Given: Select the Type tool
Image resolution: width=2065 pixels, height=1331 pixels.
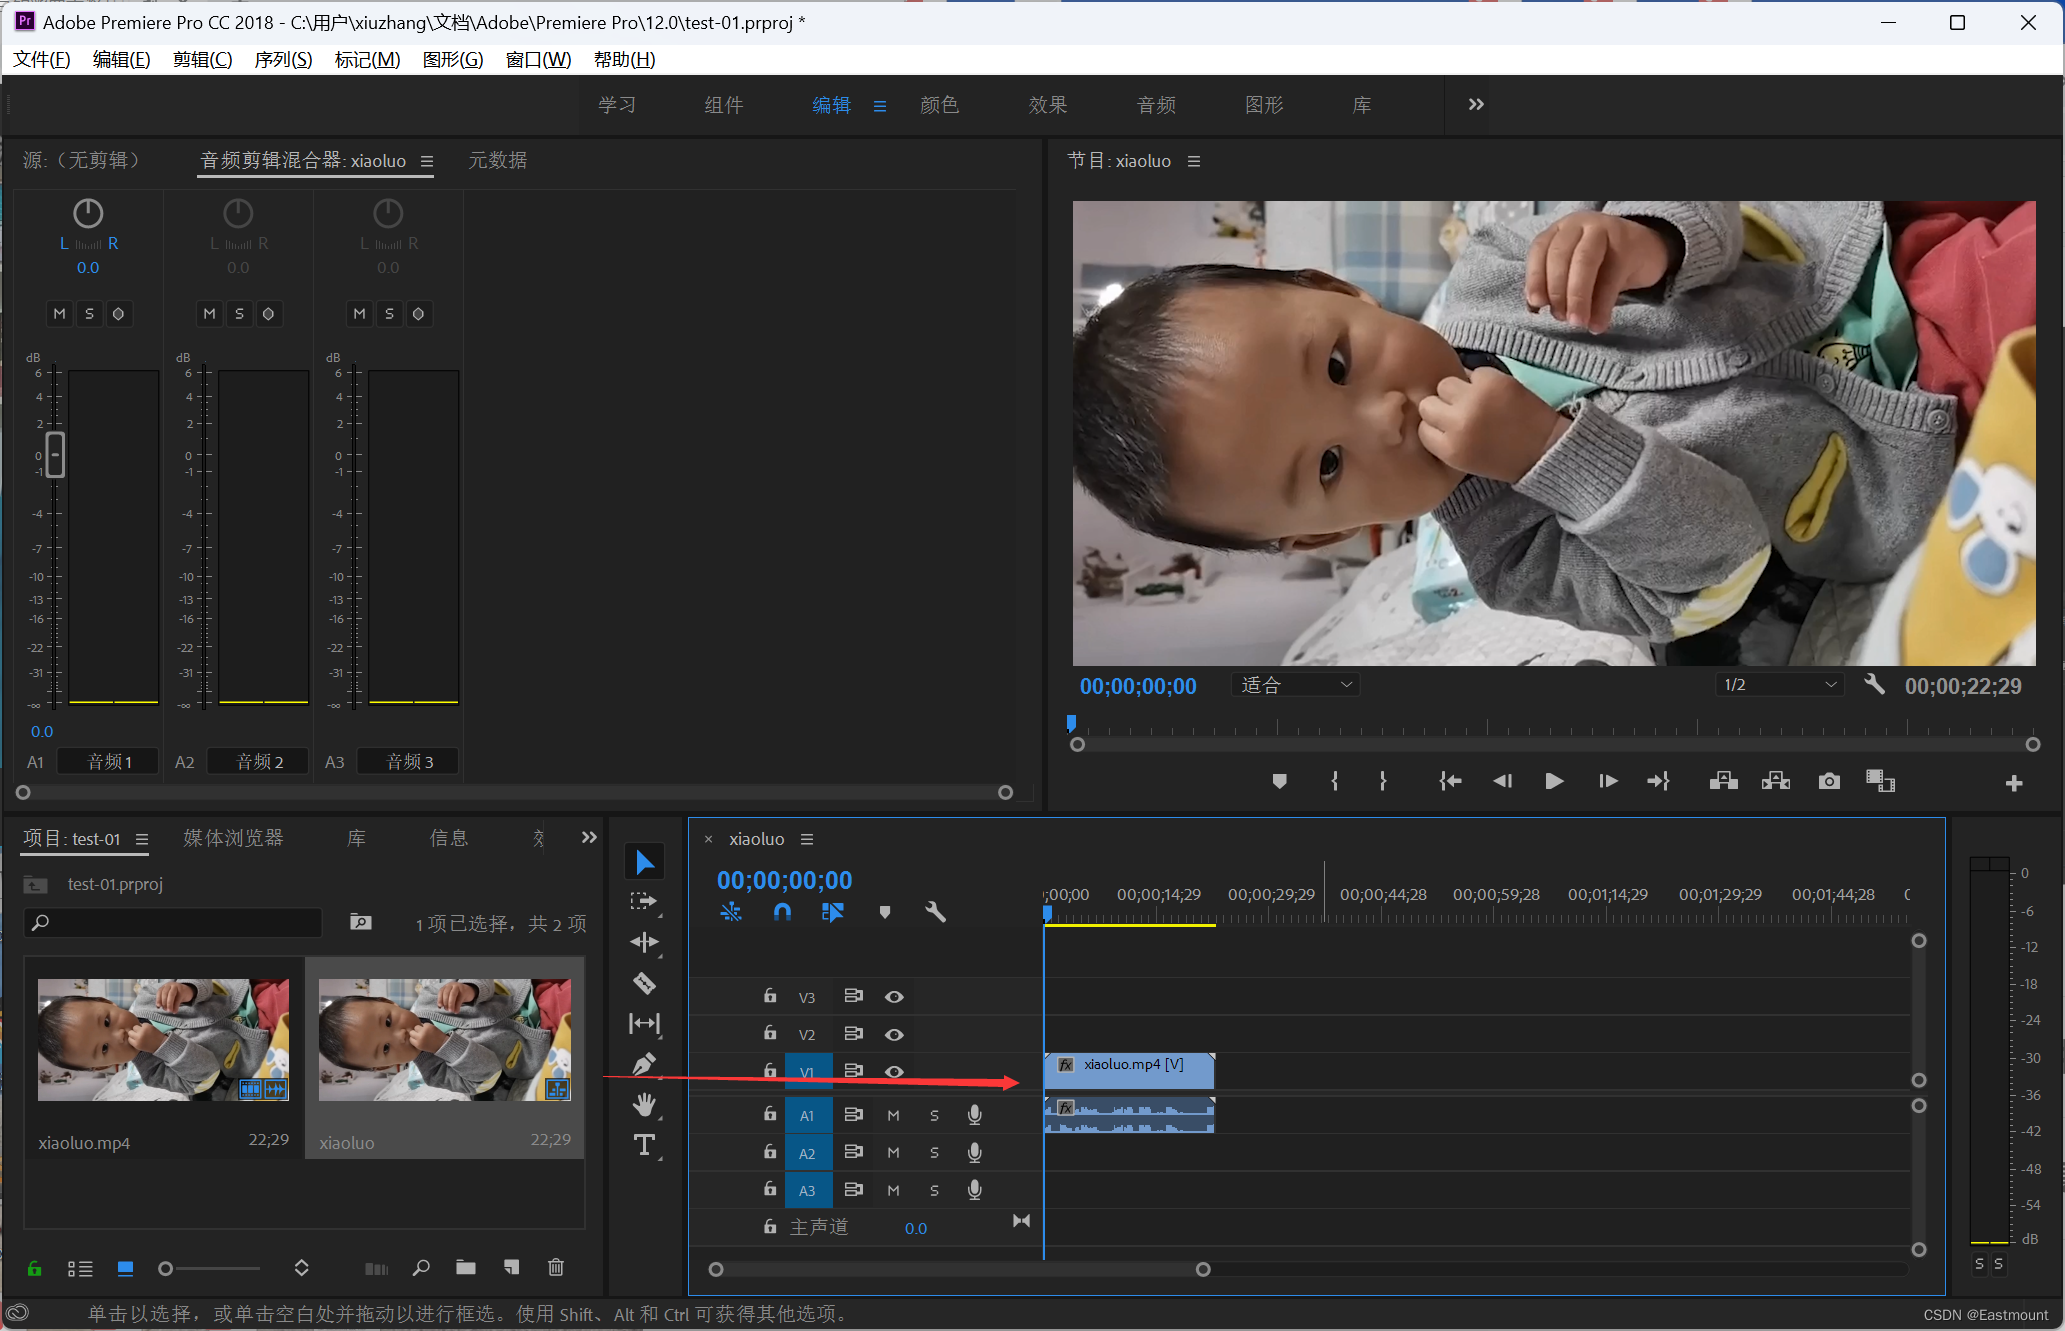Looking at the screenshot, I should [645, 1145].
